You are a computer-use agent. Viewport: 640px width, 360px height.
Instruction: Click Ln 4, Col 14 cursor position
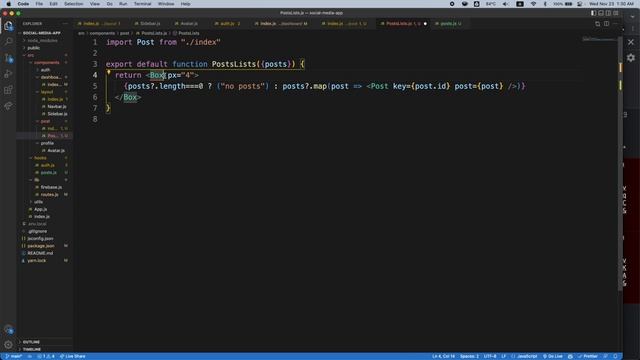[443, 356]
